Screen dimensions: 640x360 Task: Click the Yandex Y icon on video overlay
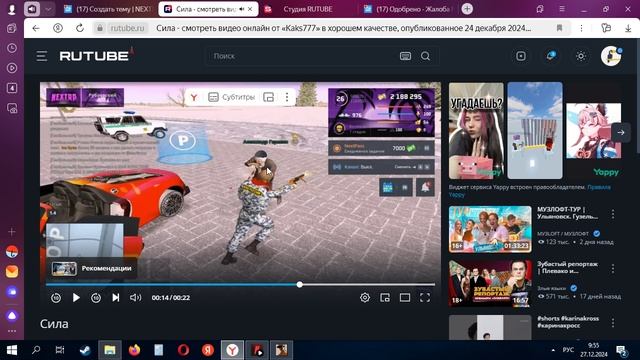tap(194, 97)
